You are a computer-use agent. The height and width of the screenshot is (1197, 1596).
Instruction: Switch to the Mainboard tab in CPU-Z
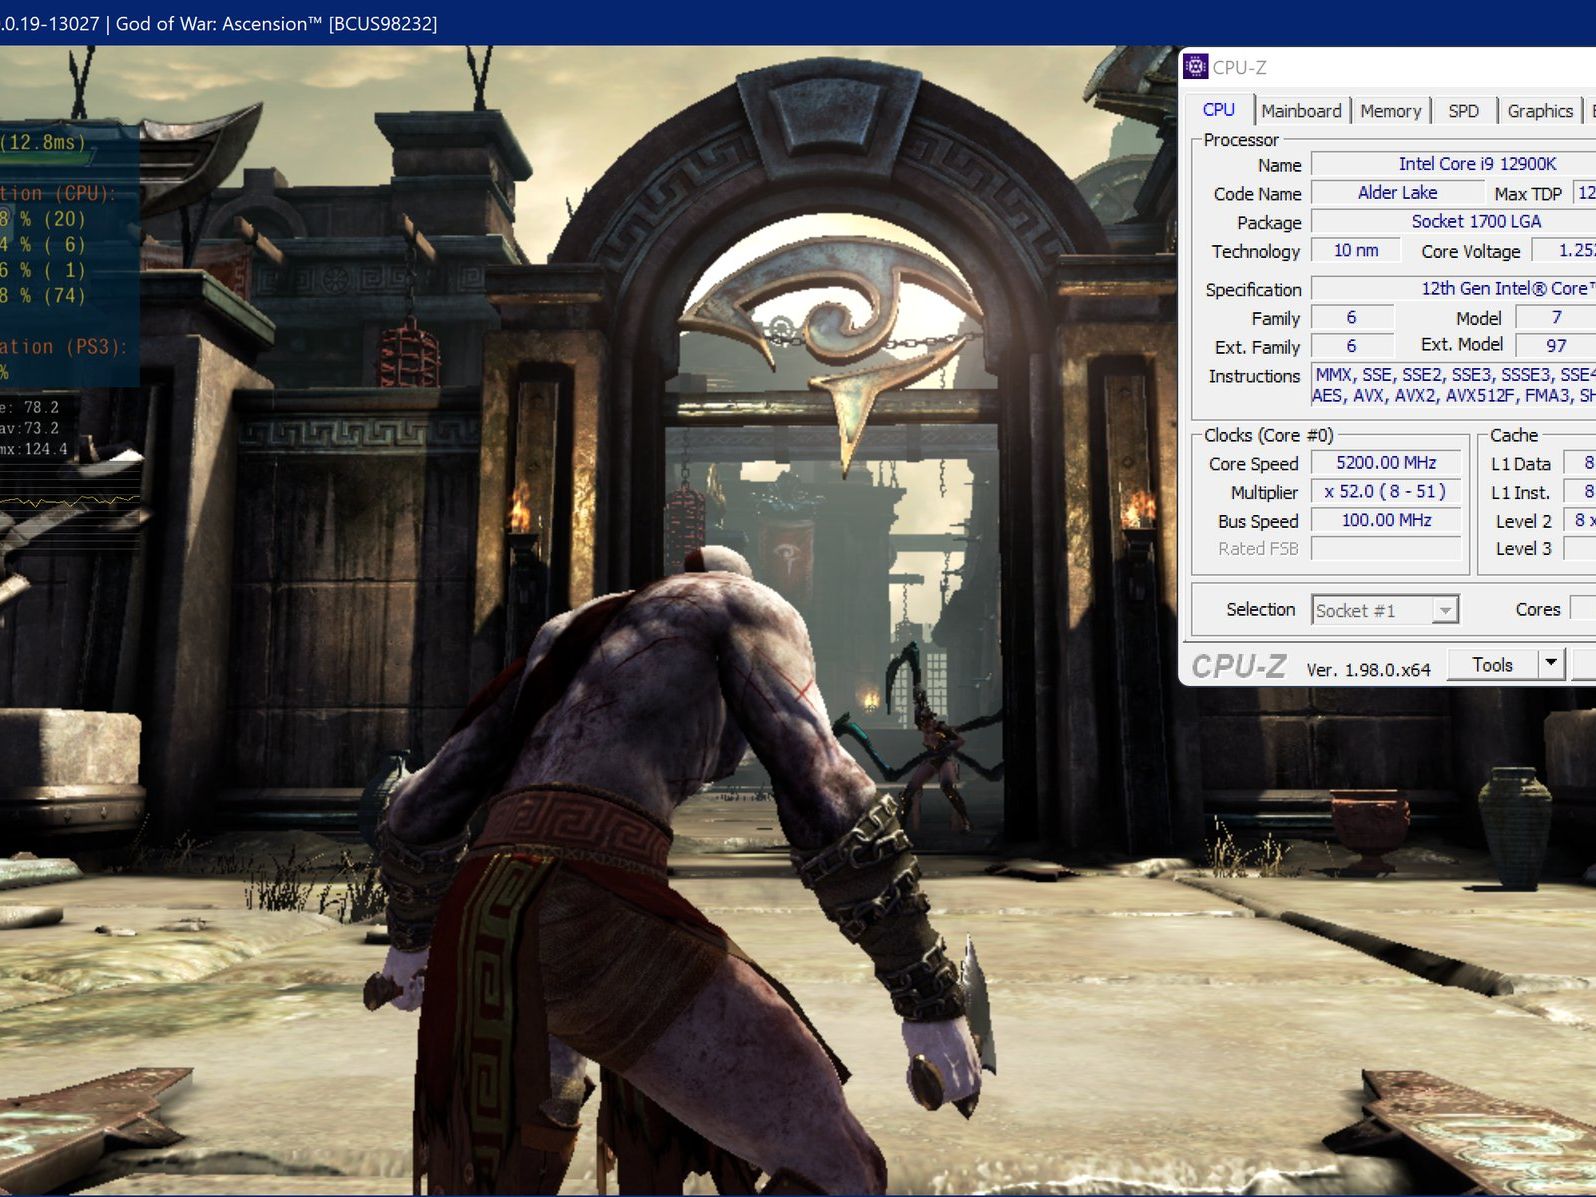[x=1301, y=111]
